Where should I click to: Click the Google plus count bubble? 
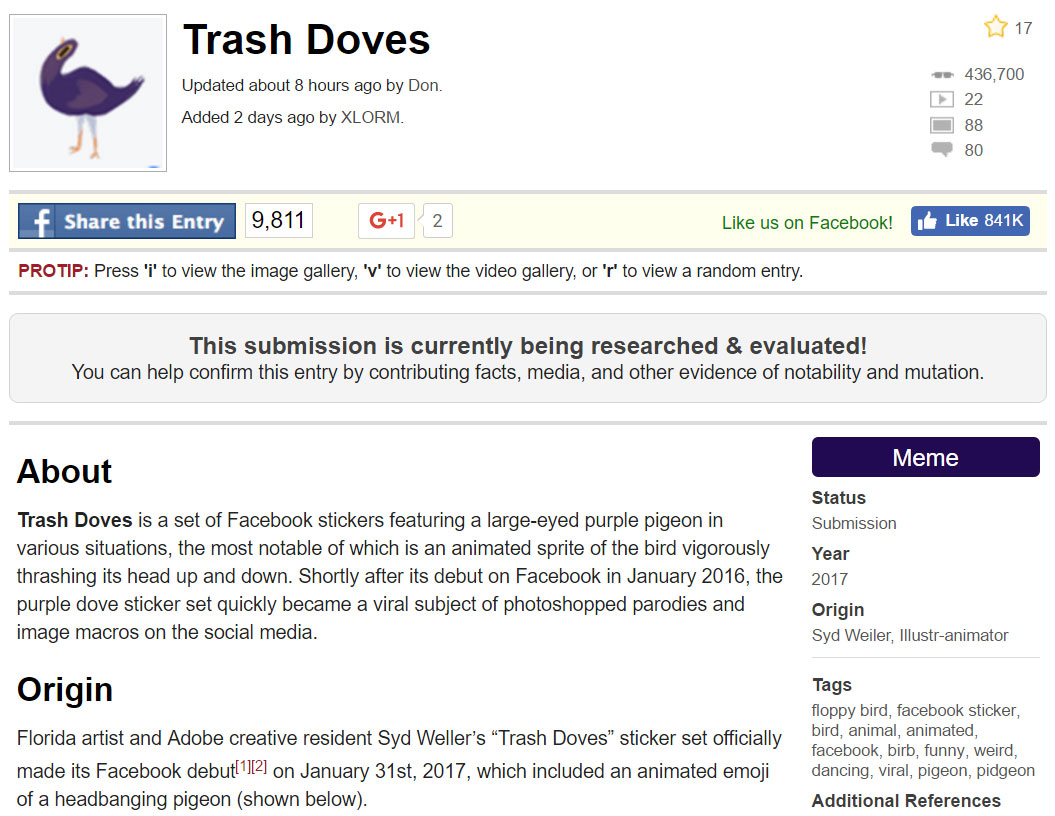click(437, 221)
